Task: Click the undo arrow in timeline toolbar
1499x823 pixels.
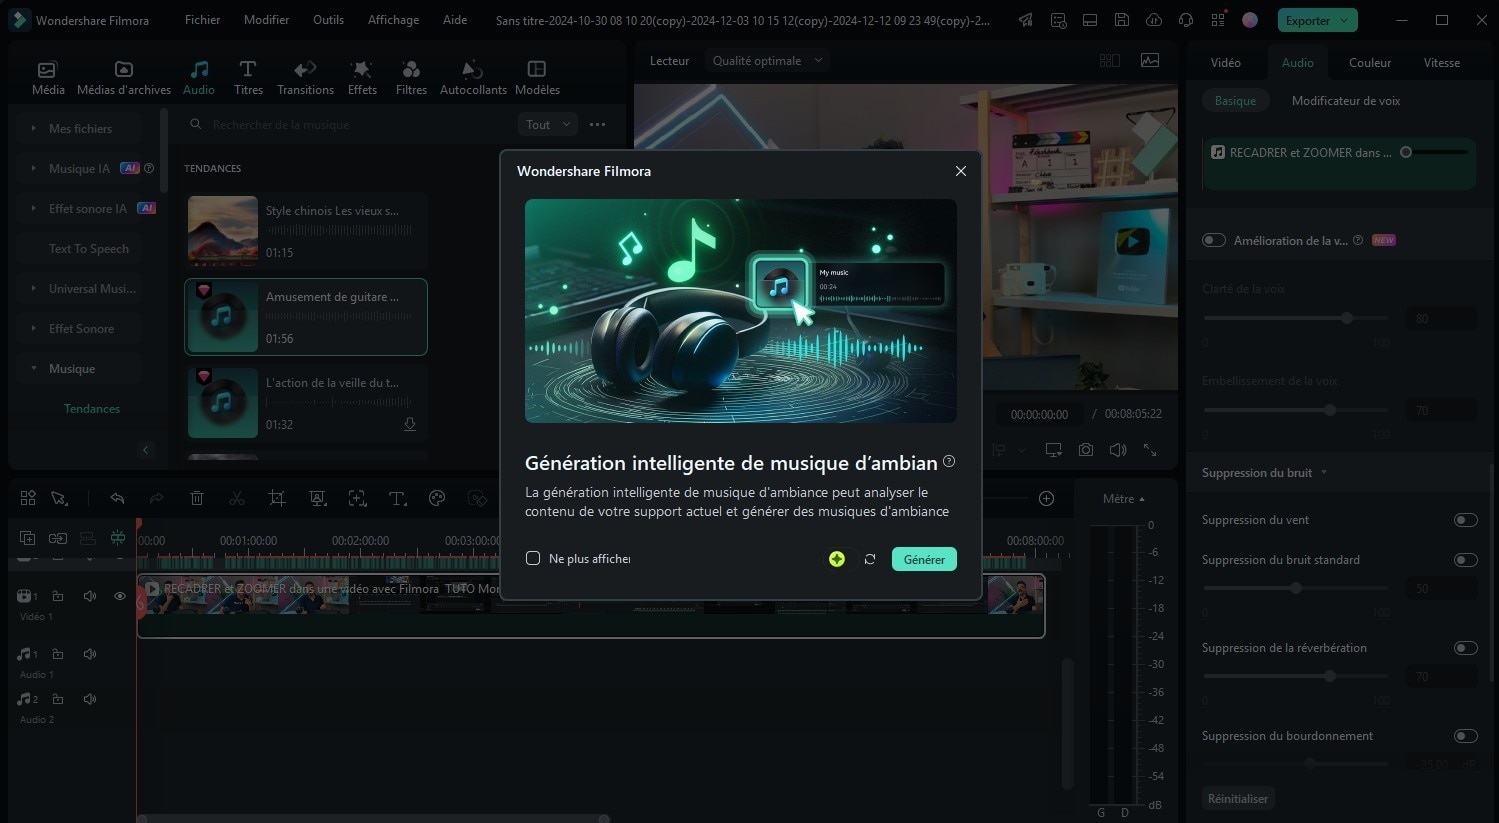Action: 117,498
